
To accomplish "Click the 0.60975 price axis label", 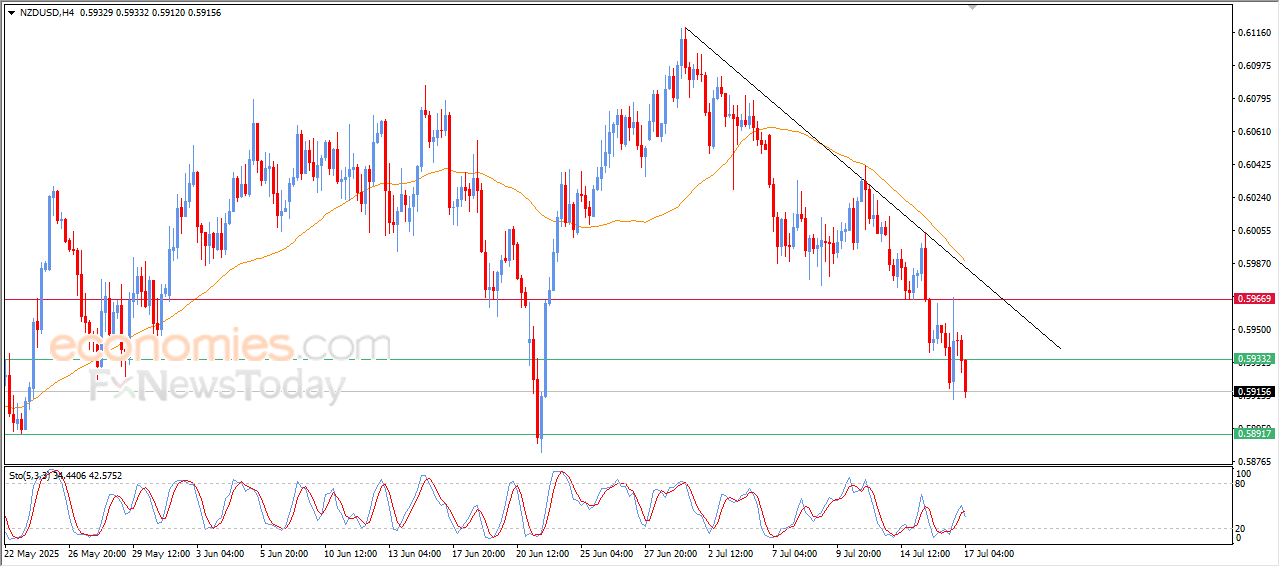I will point(1254,66).
